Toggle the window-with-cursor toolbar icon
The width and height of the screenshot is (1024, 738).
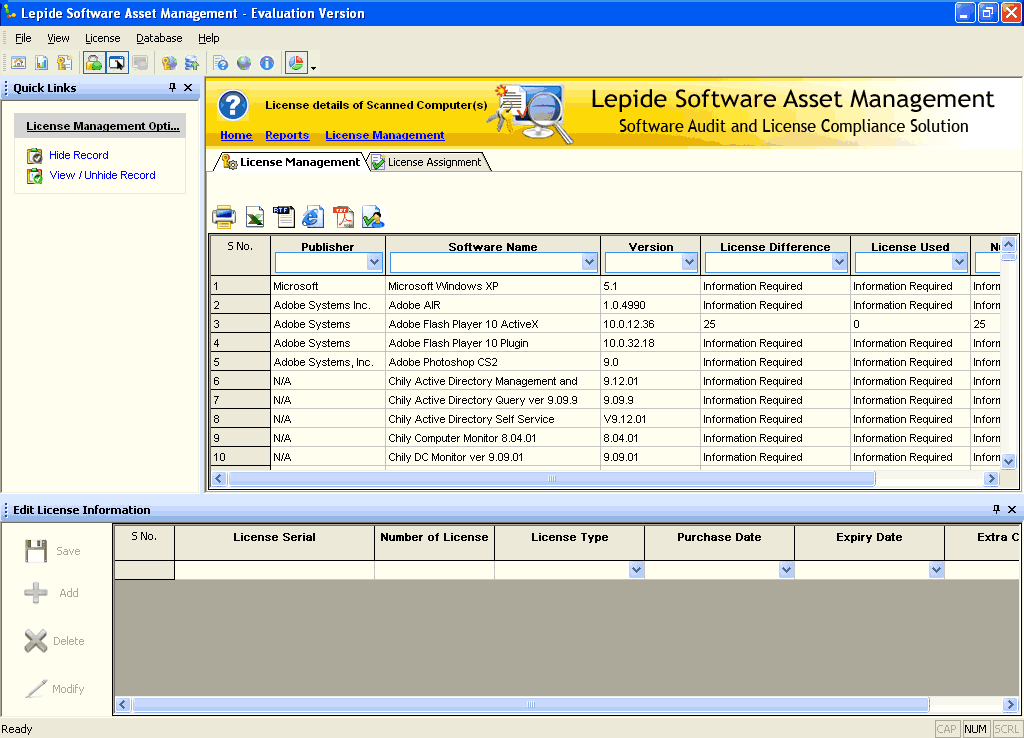point(117,63)
